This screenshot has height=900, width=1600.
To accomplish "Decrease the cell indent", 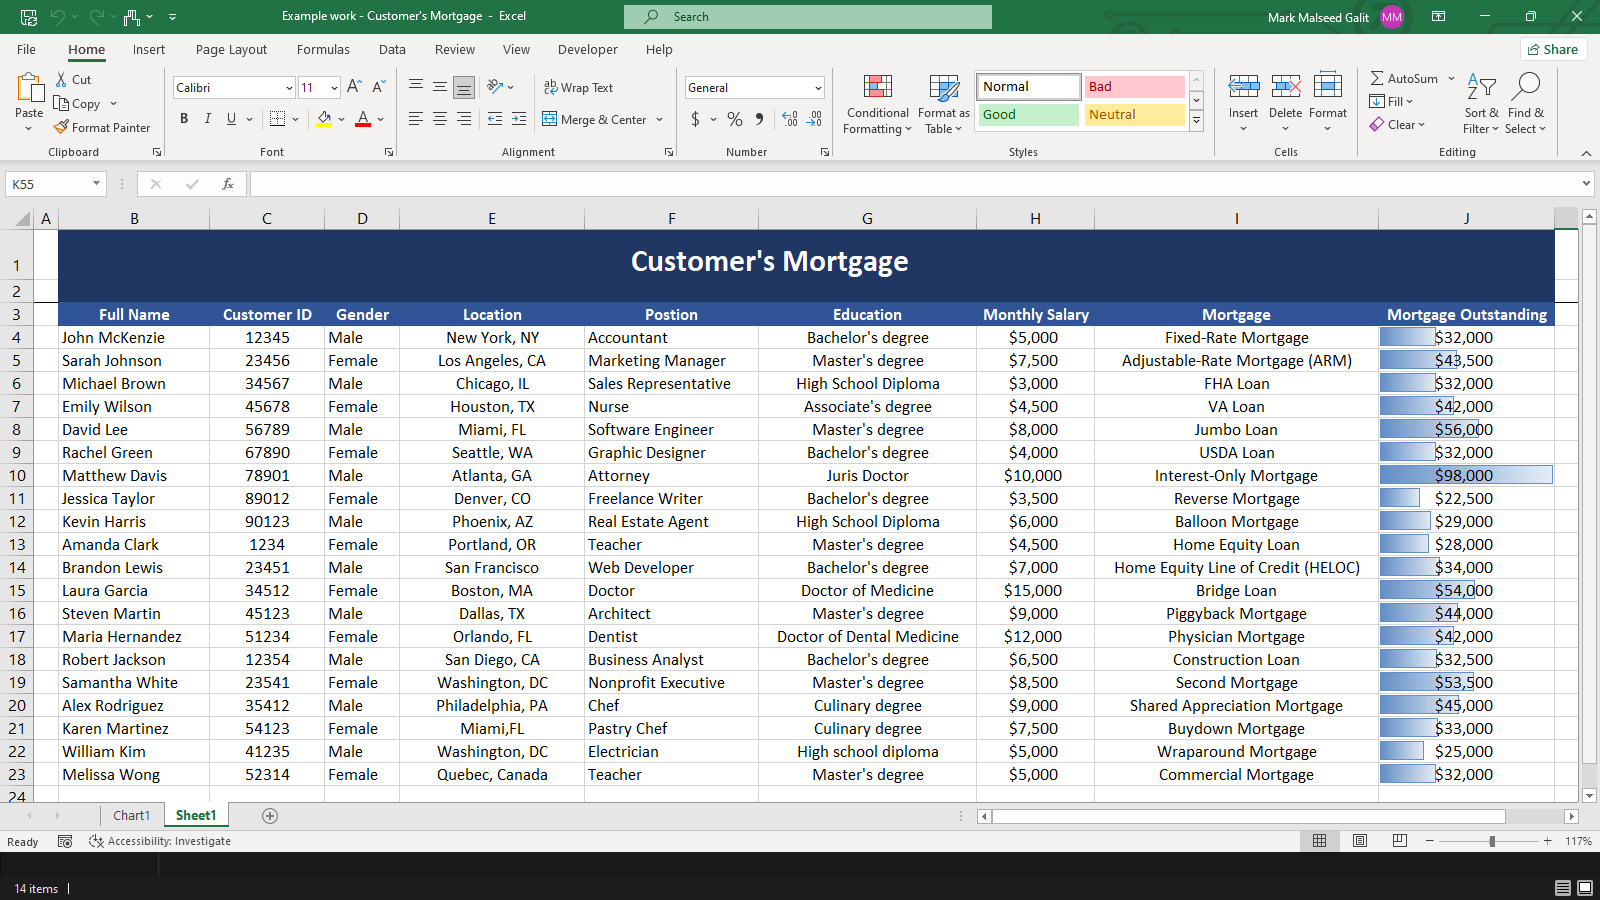I will [495, 119].
